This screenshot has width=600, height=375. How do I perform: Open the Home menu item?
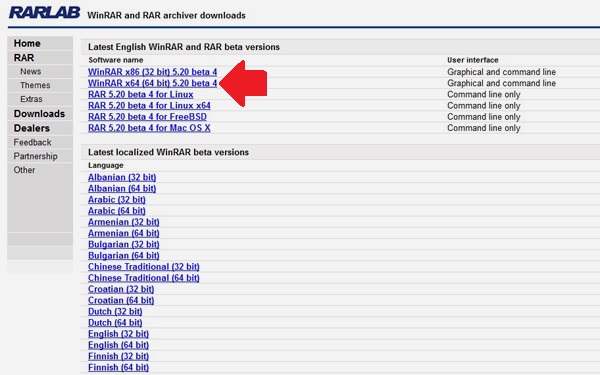[x=27, y=43]
